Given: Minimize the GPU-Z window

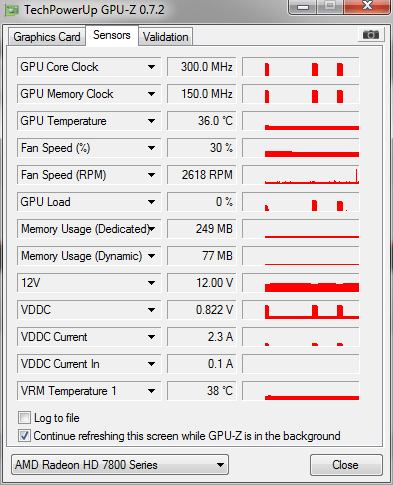Looking at the screenshot, I should point(303,7).
